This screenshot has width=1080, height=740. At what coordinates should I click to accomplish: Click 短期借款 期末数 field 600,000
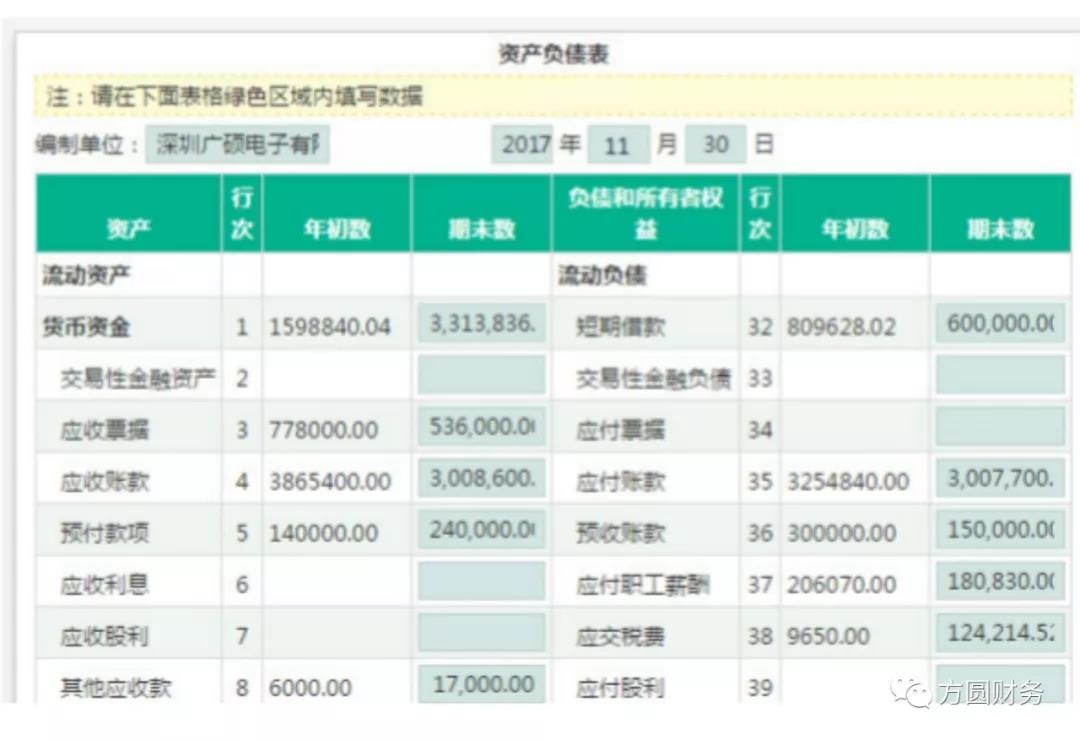(1000, 324)
